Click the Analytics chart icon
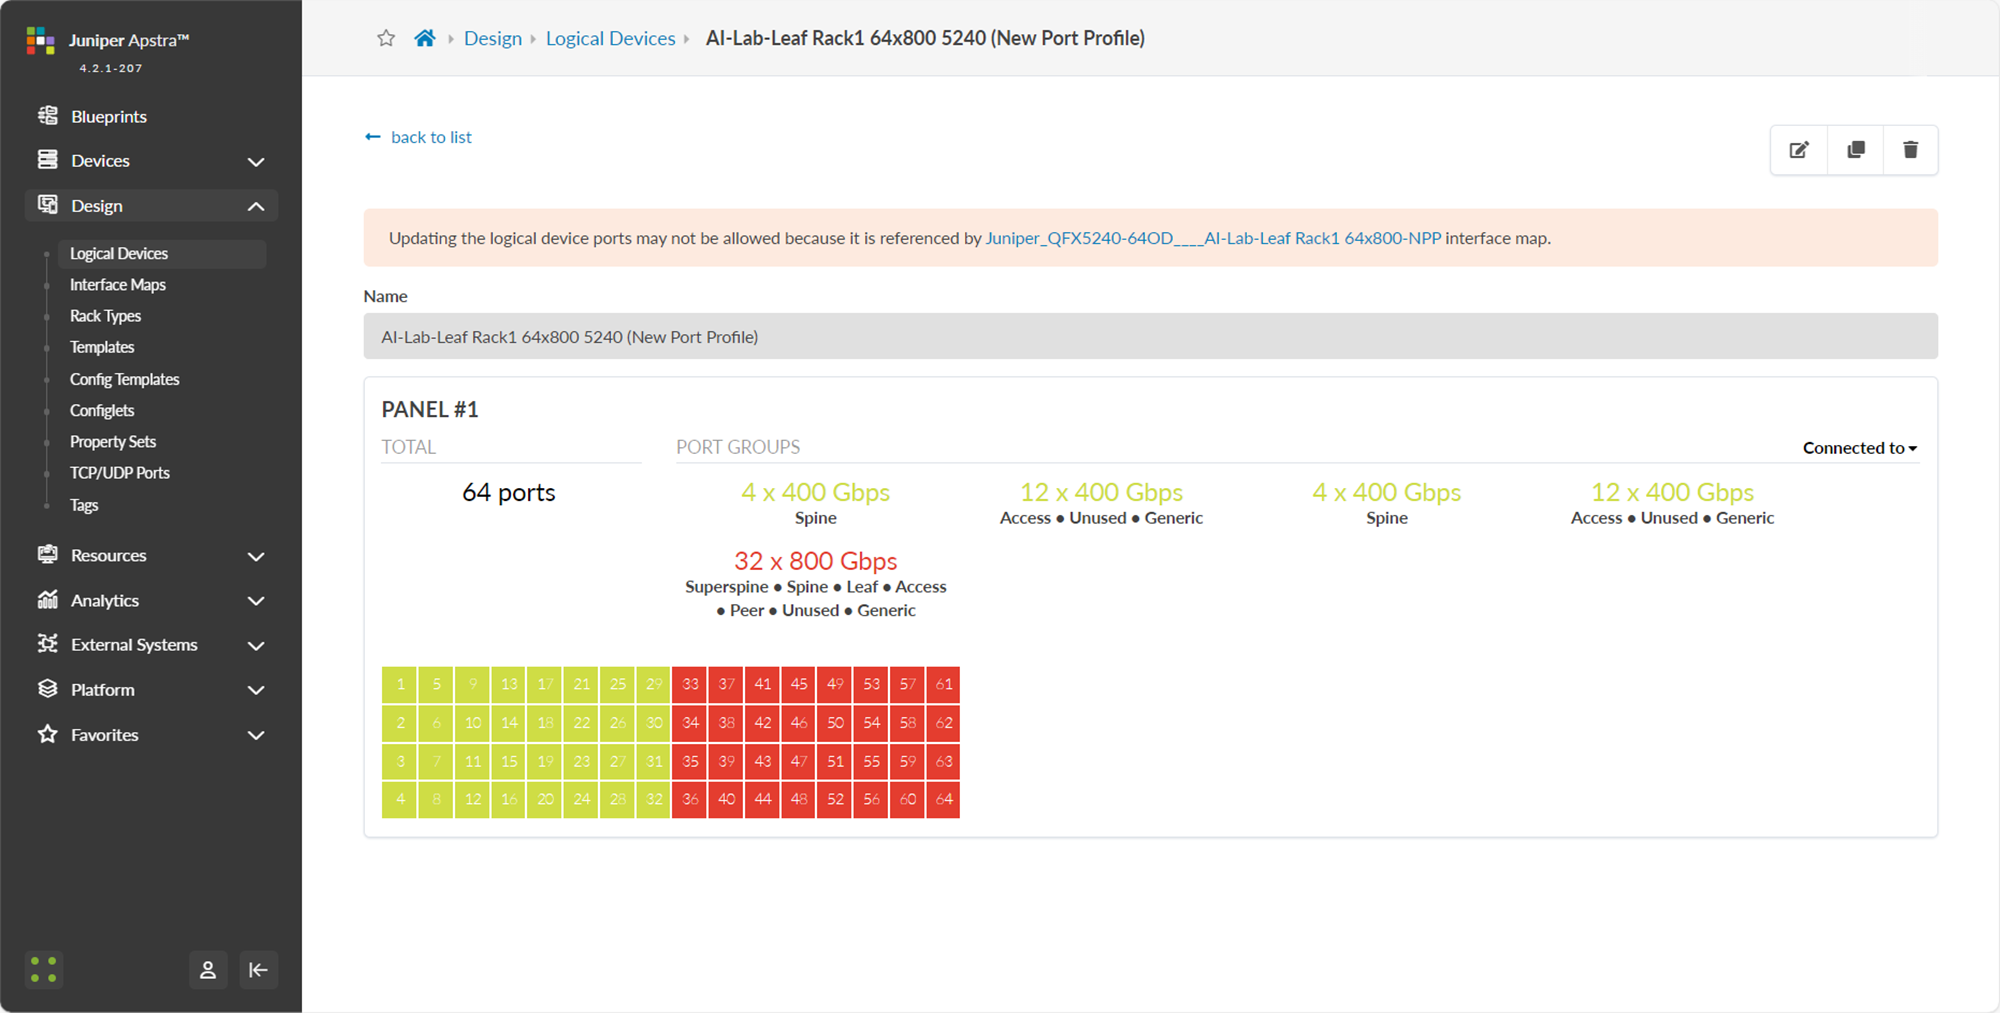 point(47,600)
